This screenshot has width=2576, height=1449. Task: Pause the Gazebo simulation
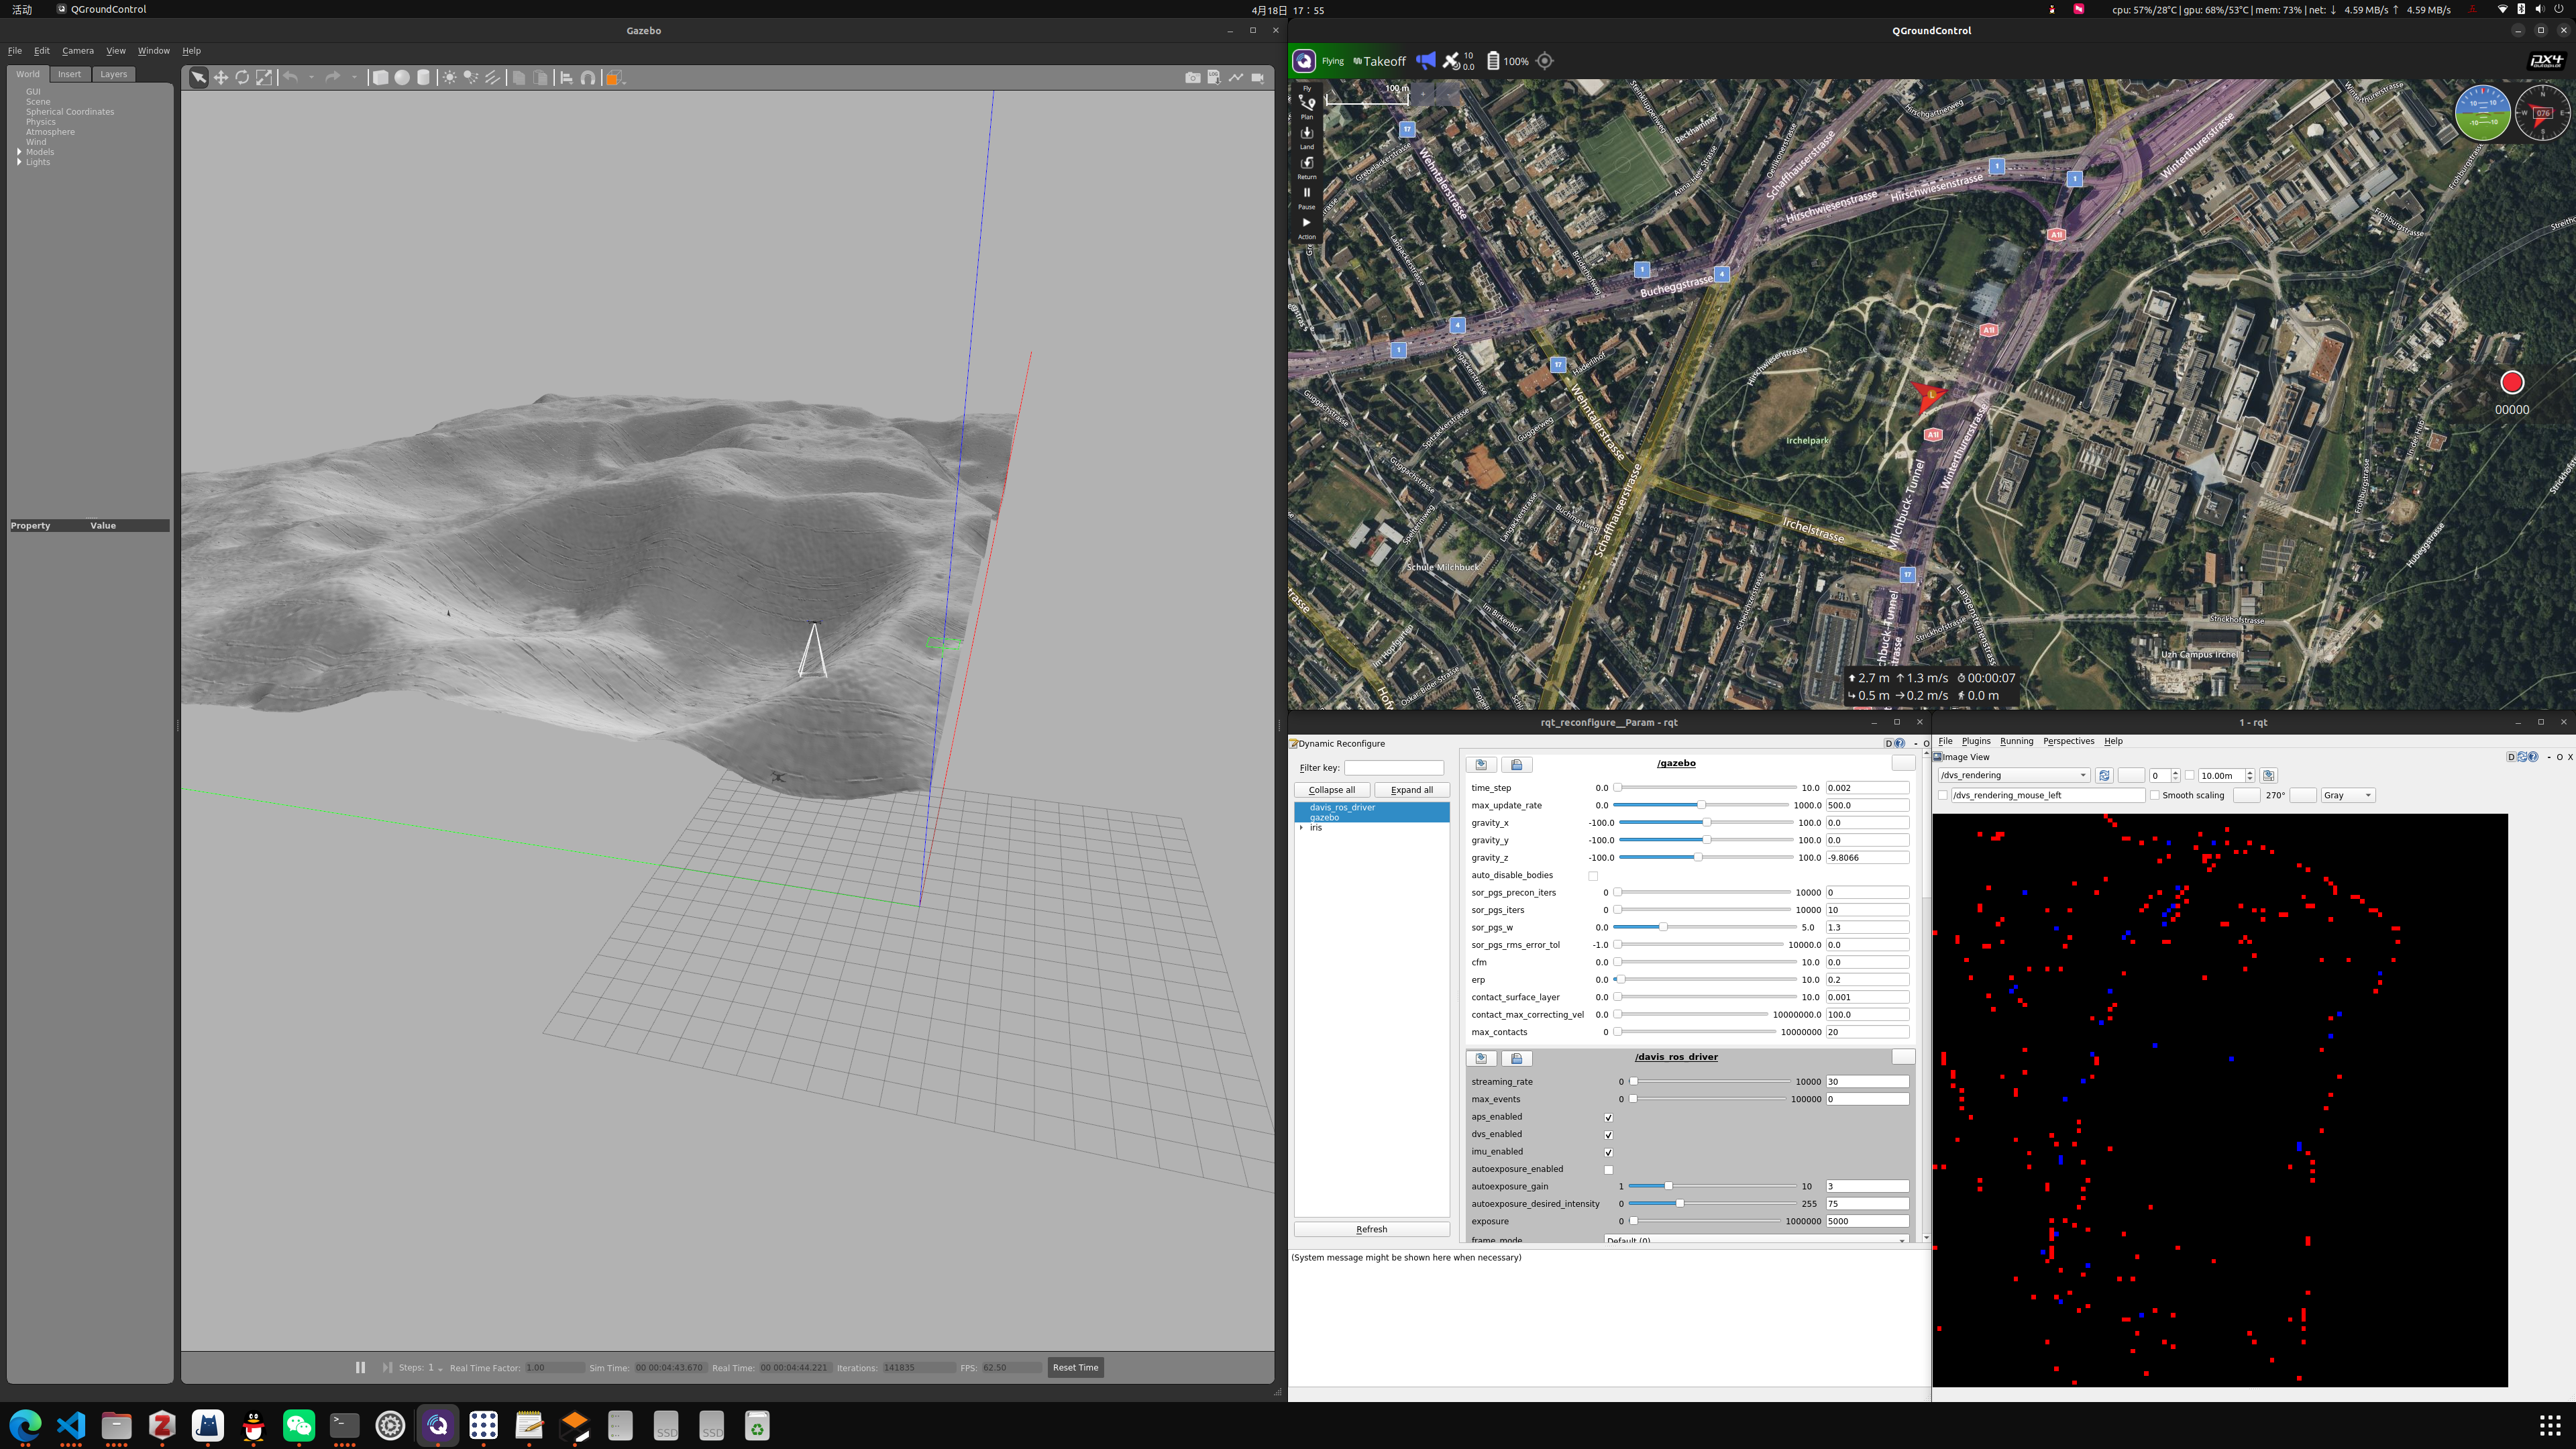tap(360, 1367)
